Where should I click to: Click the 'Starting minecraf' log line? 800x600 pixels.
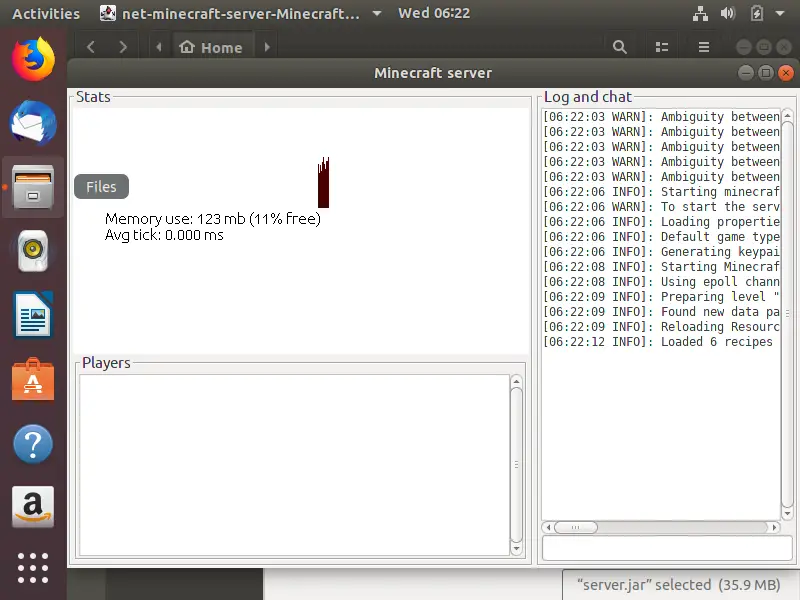coord(661,192)
